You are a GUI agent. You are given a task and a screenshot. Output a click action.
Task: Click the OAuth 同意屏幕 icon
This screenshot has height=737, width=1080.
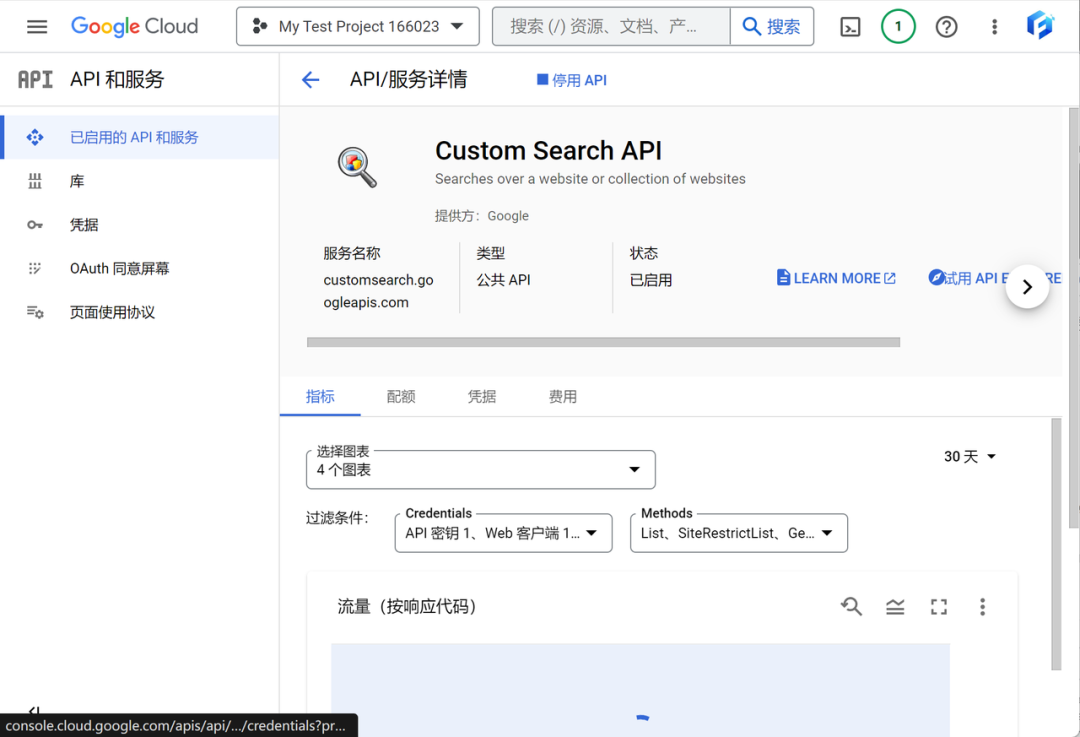pyautogui.click(x=34, y=269)
